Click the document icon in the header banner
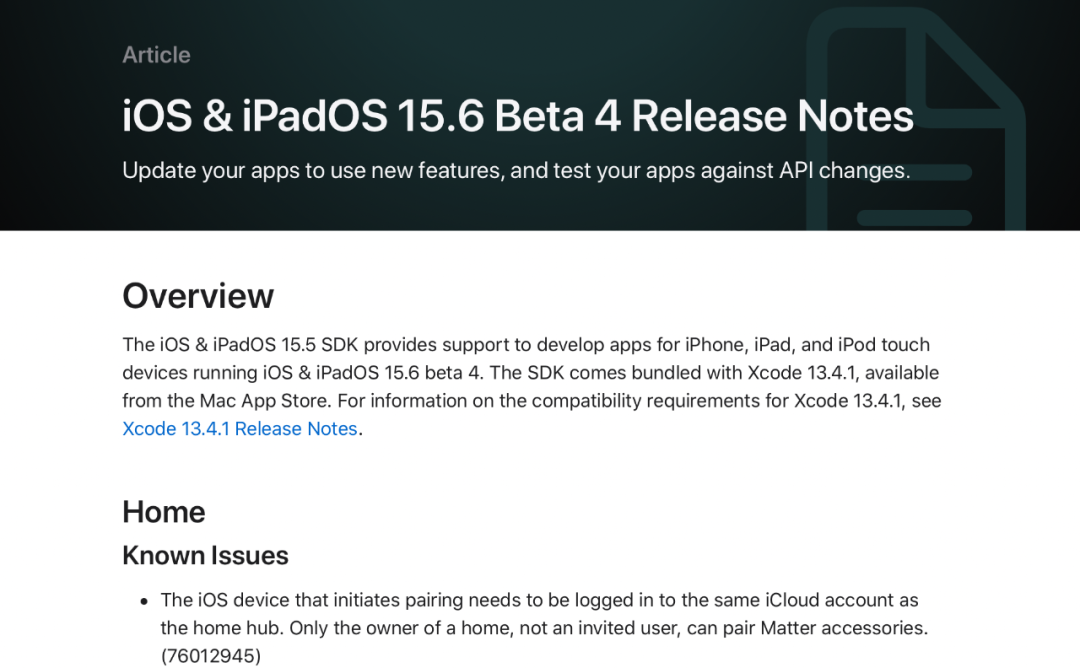This screenshot has width=1080, height=668. pos(917,120)
